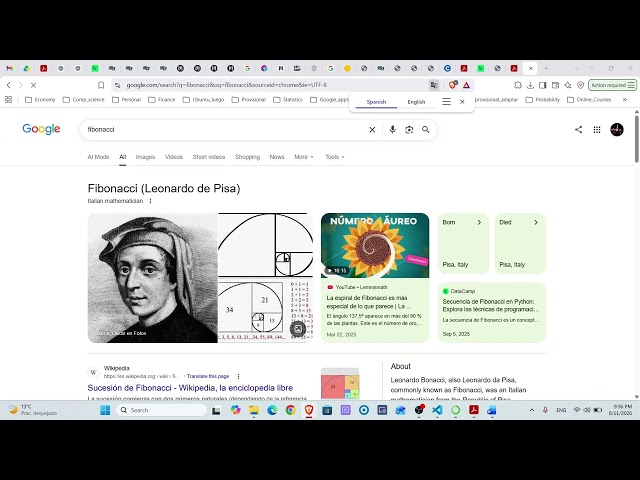Click the address bar URL
This screenshot has width=640, height=480.
227,85
